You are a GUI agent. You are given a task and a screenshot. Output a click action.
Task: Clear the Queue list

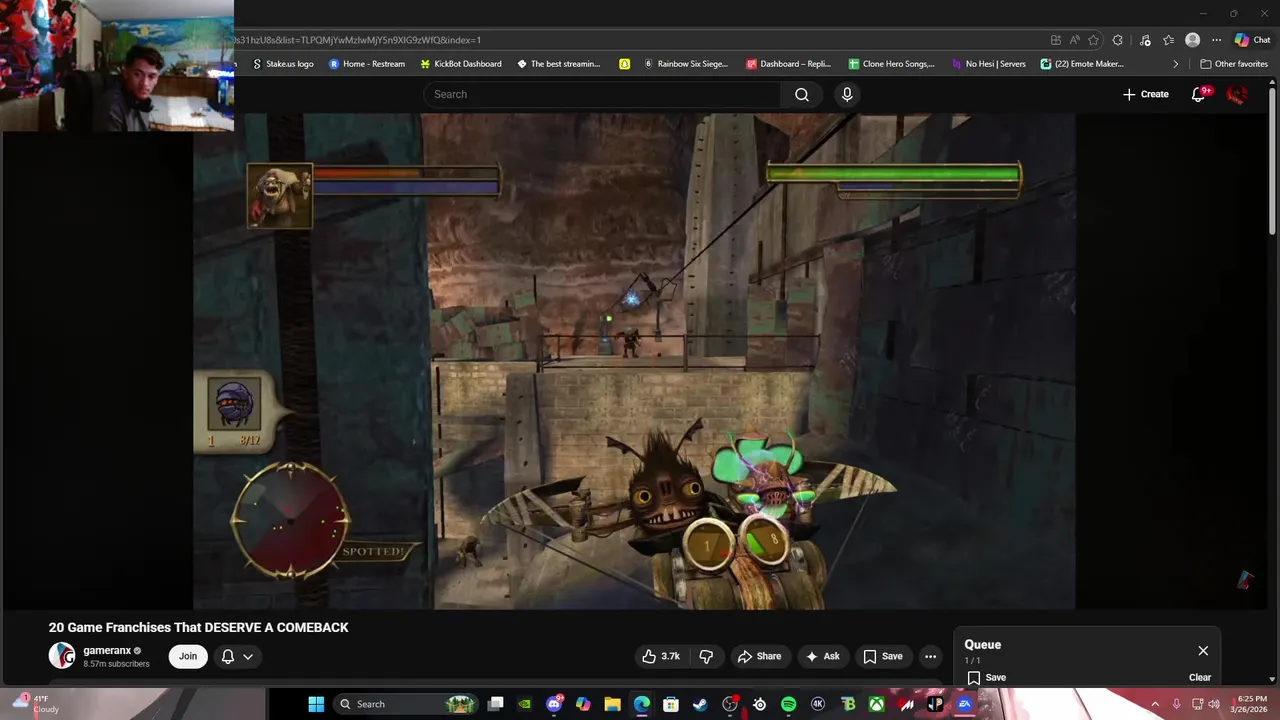(1200, 677)
